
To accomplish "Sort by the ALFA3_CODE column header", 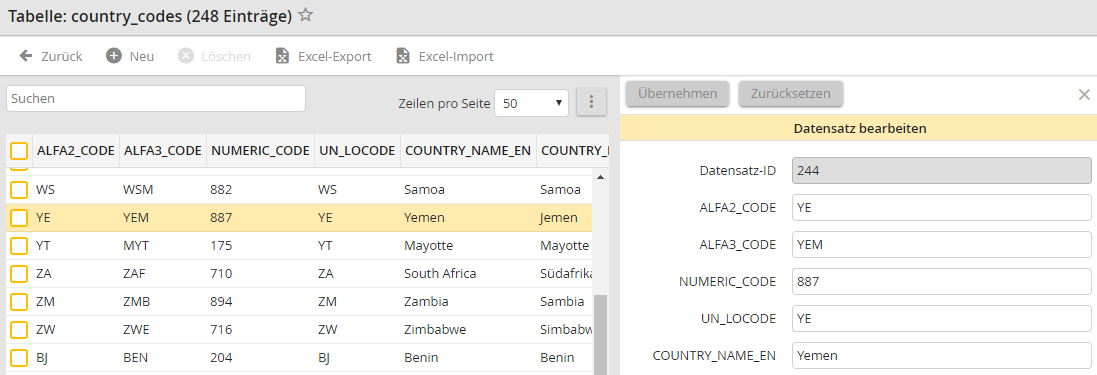I will click(163, 150).
